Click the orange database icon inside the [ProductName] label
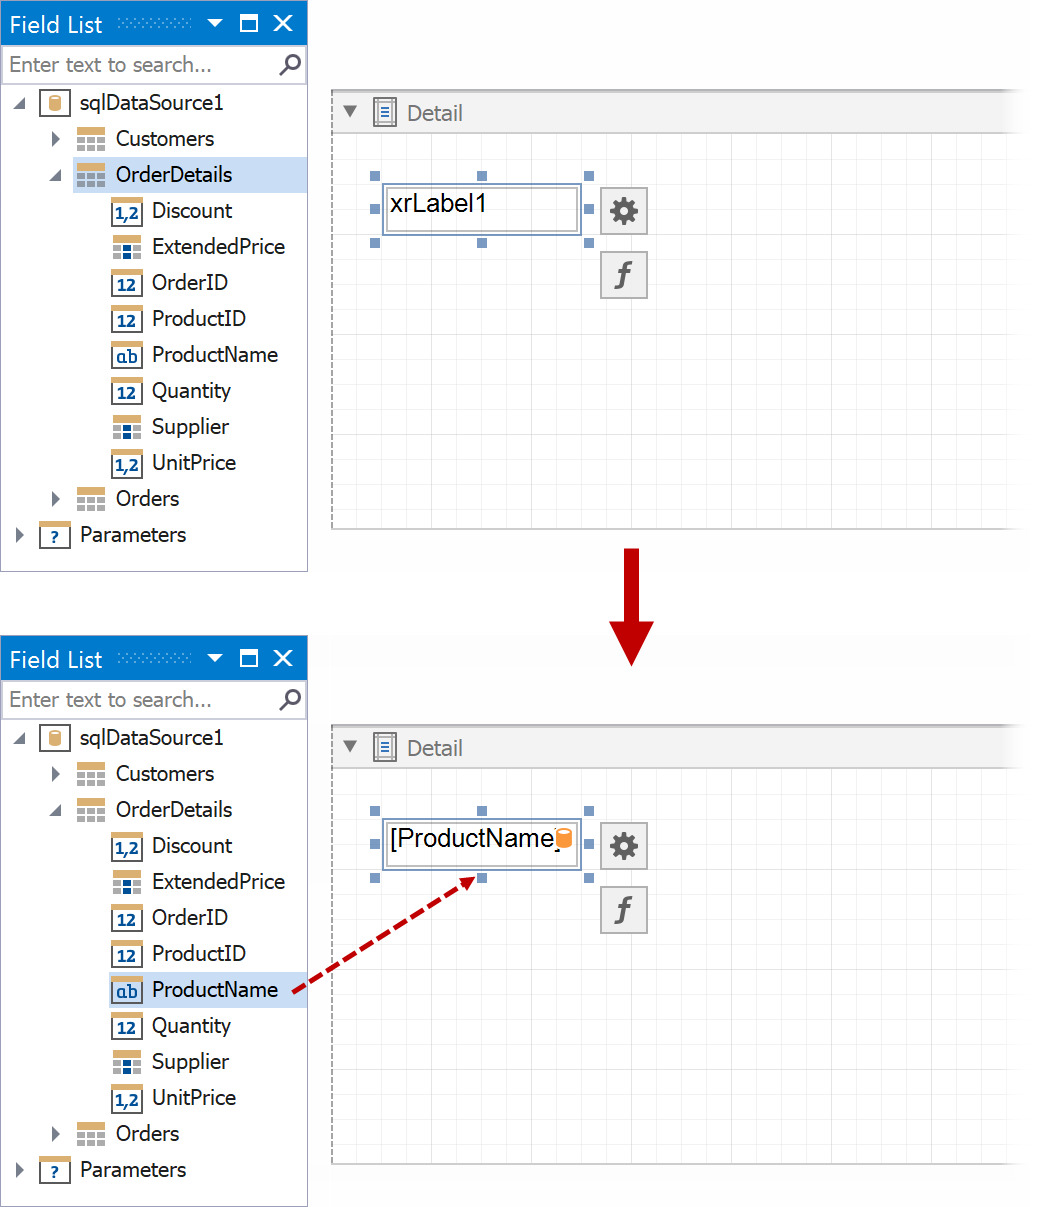This screenshot has width=1041, height=1207. [x=564, y=838]
